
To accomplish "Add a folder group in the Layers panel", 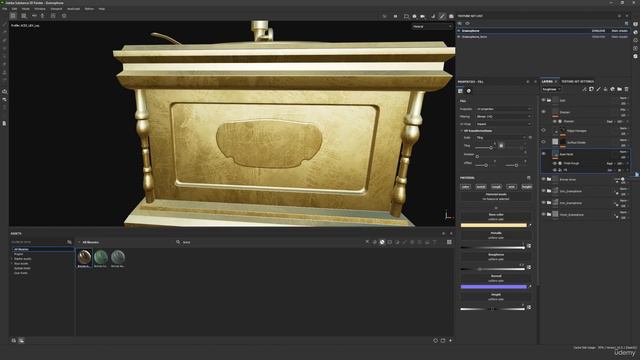I will (619, 89).
